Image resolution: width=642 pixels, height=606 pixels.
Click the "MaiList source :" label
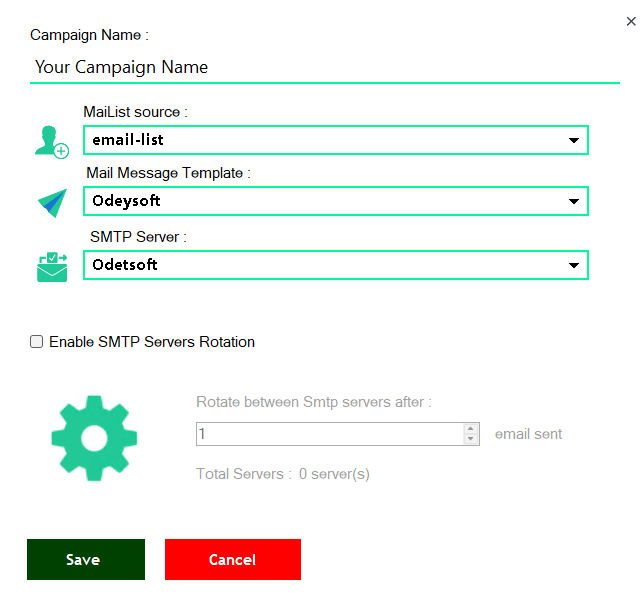coord(135,112)
